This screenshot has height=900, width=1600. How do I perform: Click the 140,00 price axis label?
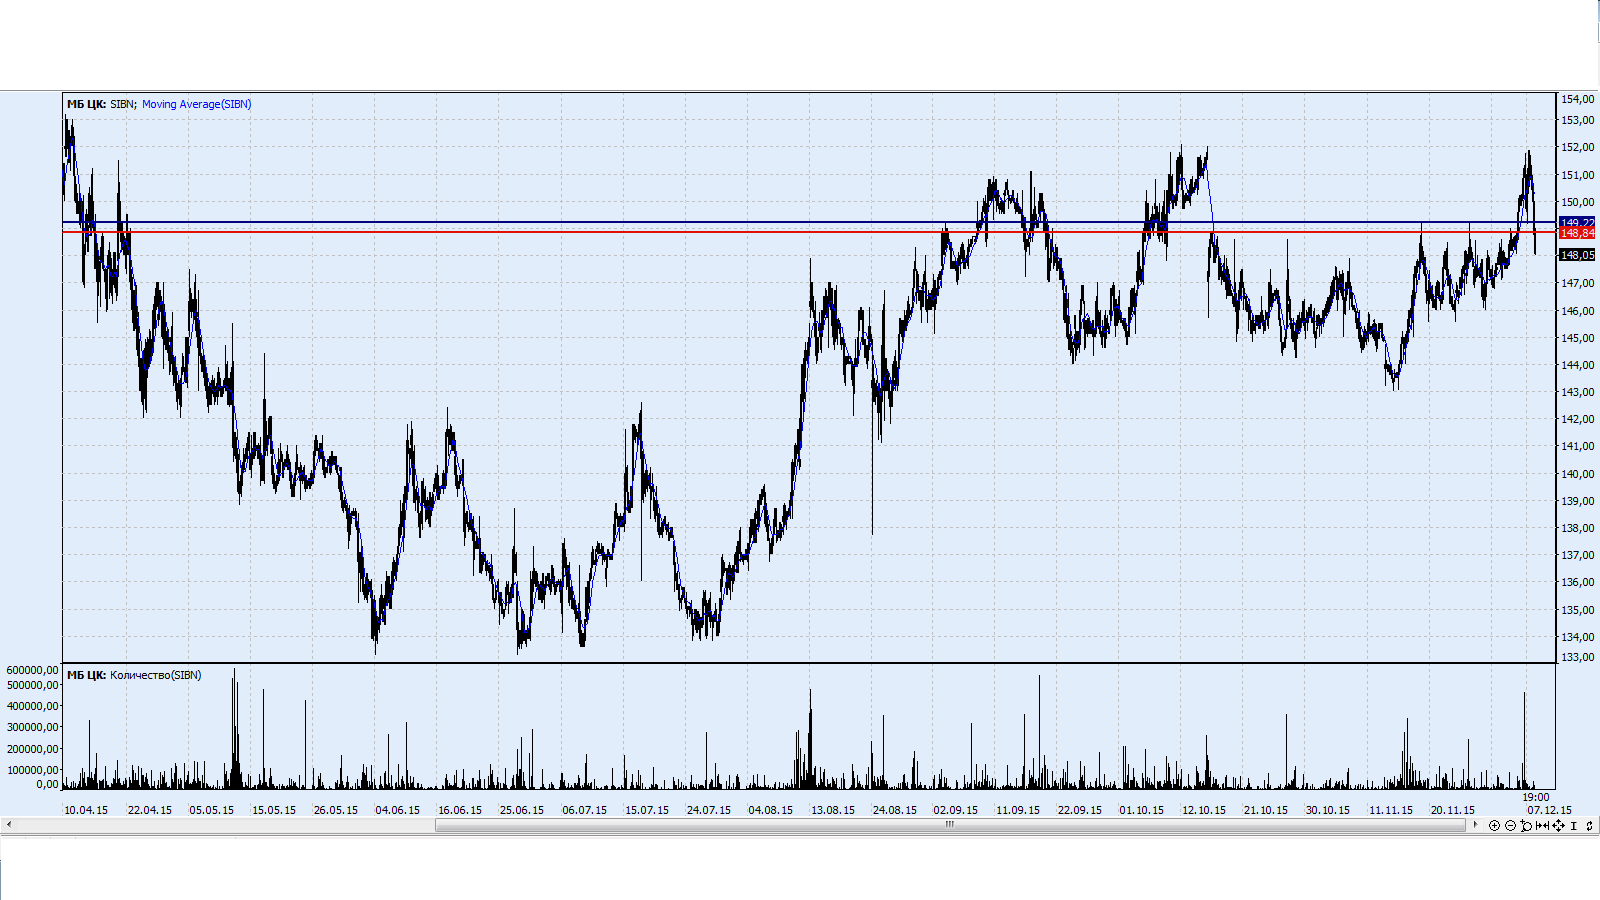[1578, 474]
